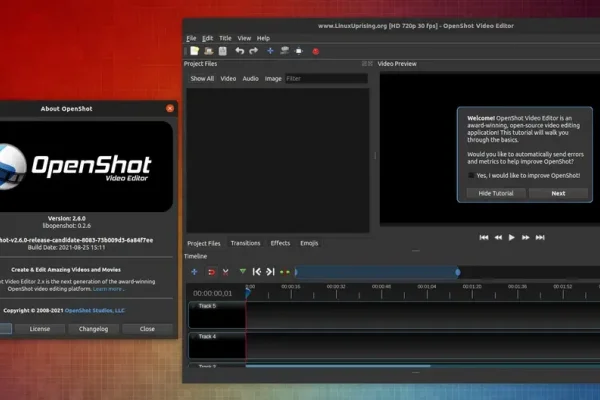Switch to the Effects tab
The image size is (600, 400).
pos(280,243)
